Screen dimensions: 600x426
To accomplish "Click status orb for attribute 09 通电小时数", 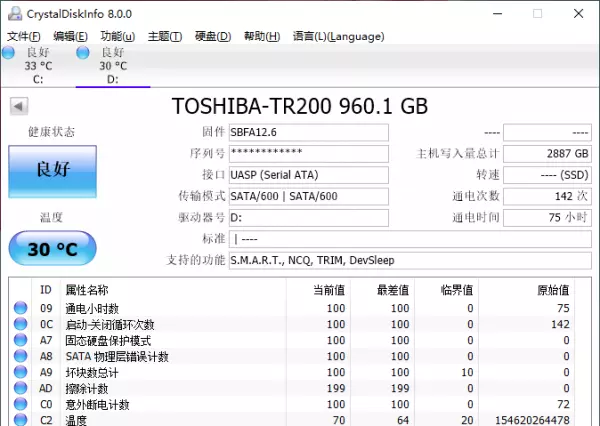I will click(21, 308).
